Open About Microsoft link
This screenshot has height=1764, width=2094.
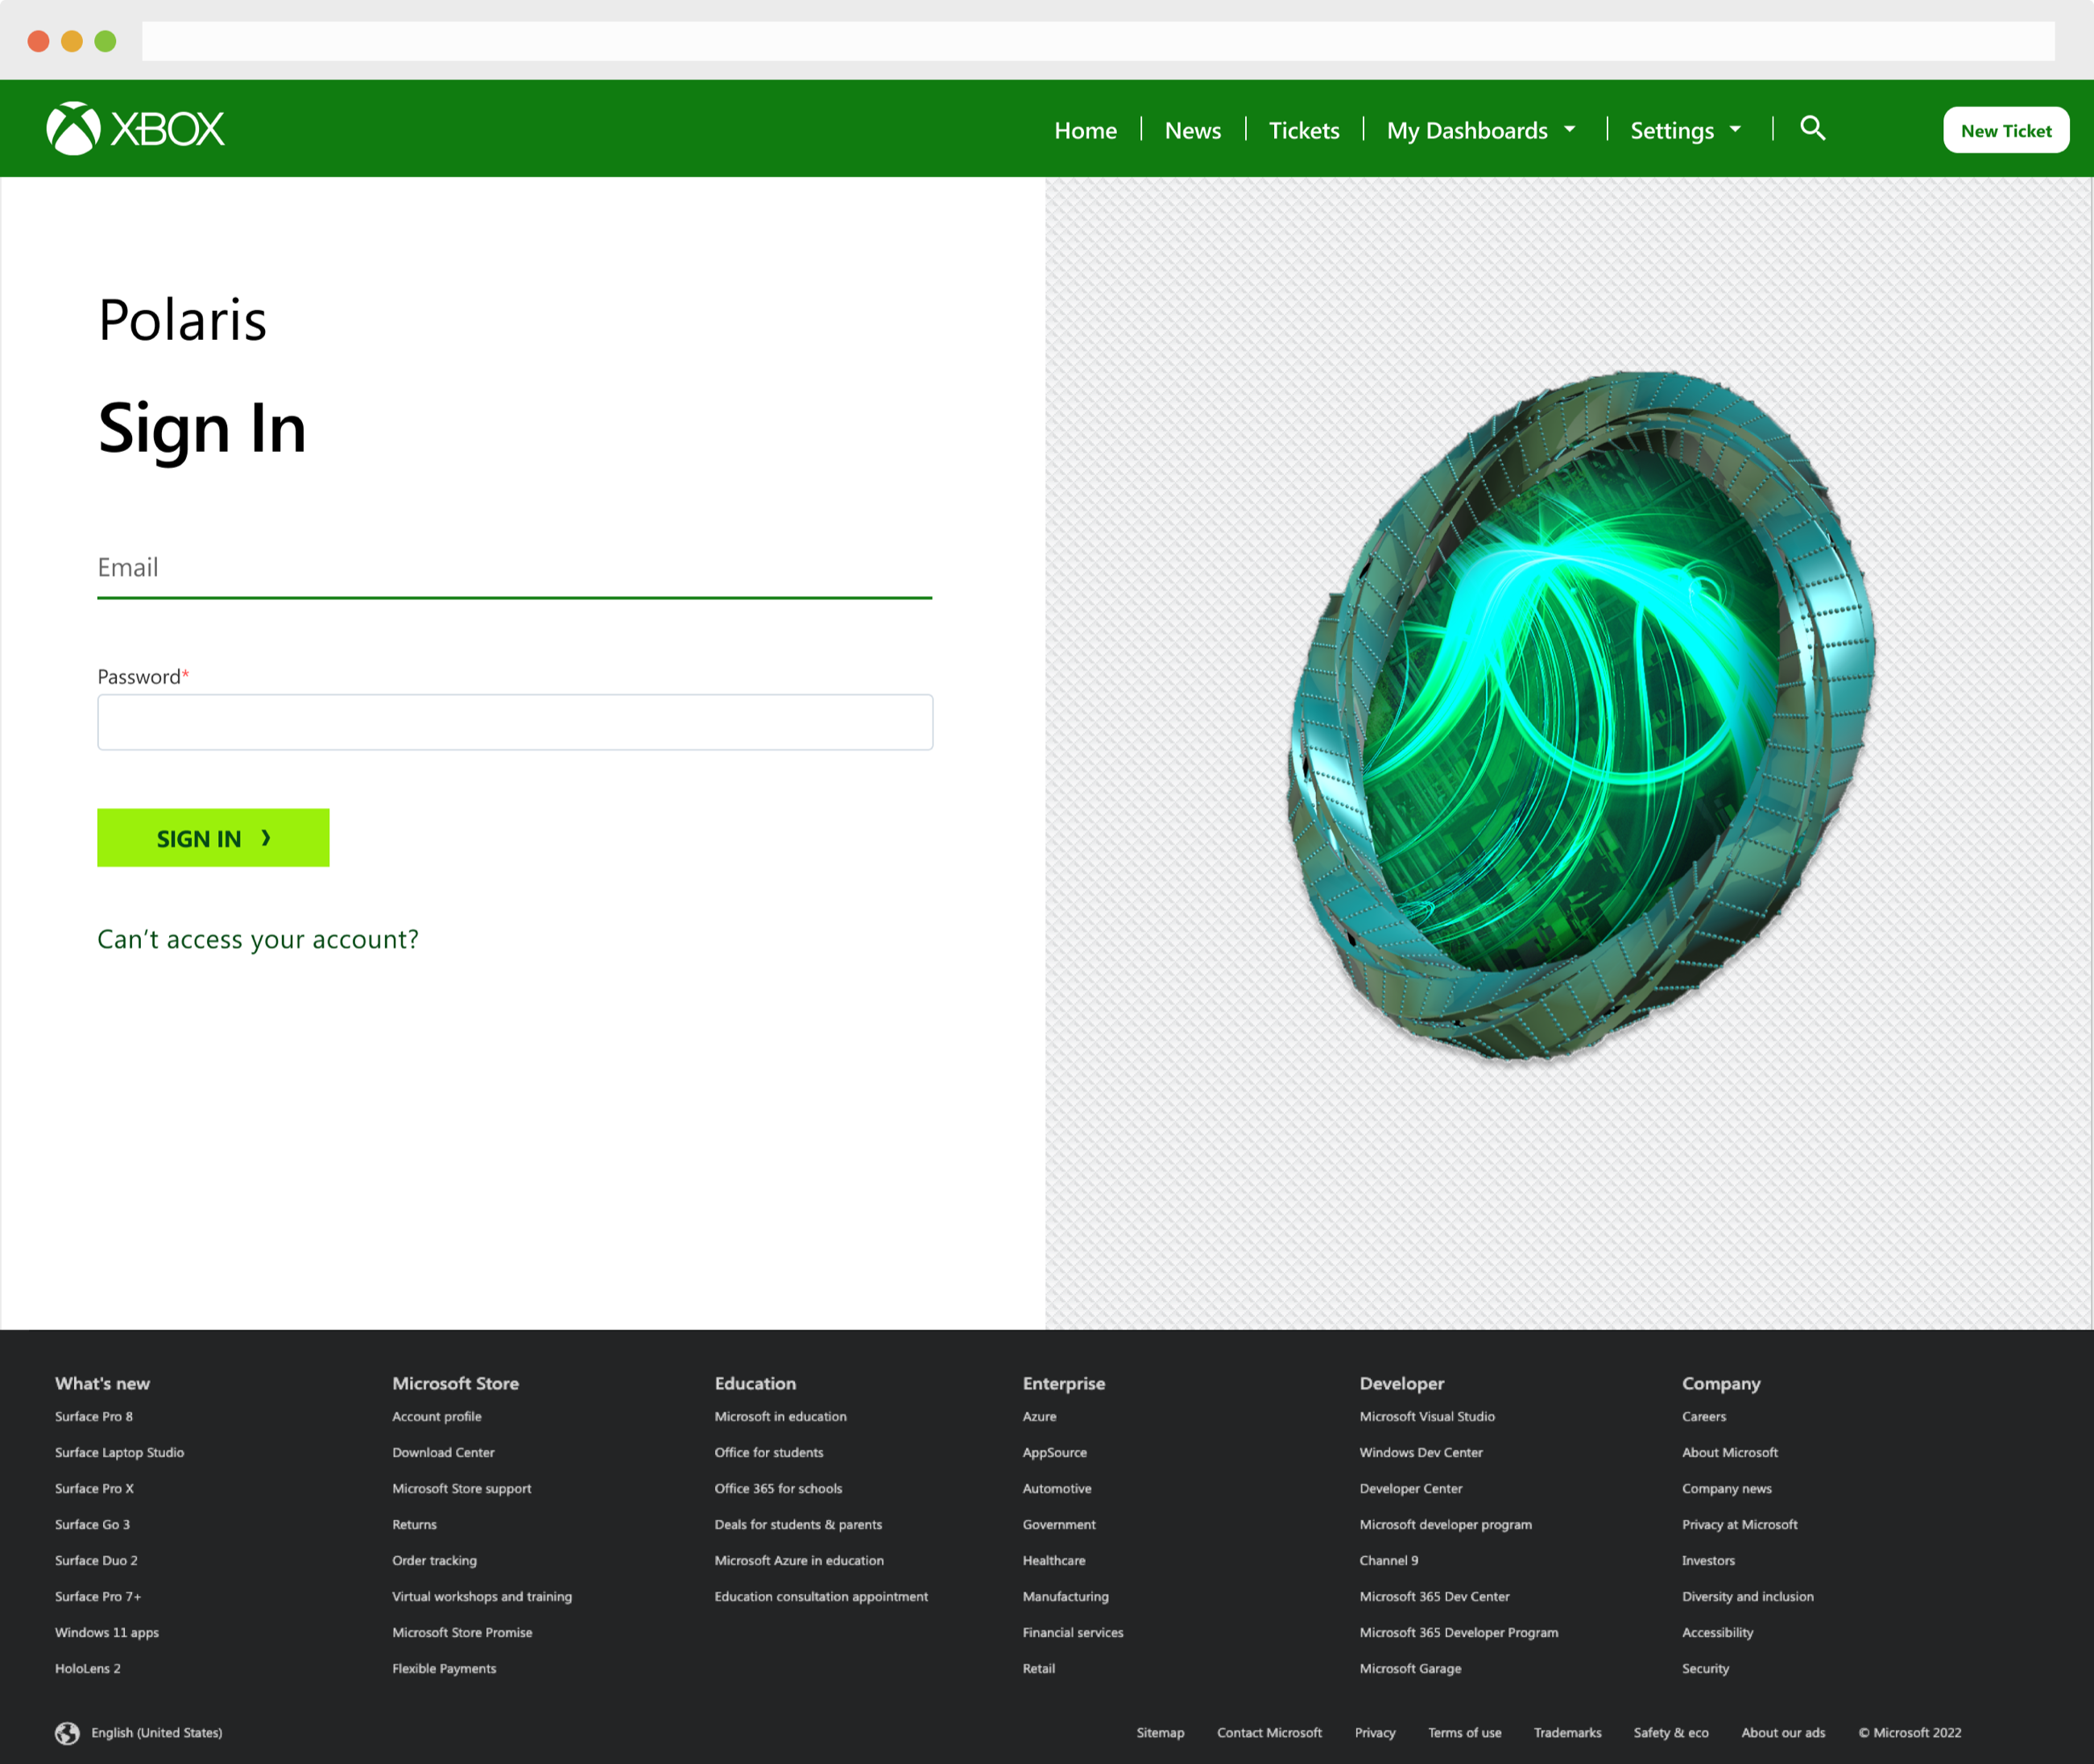[x=1730, y=1453]
